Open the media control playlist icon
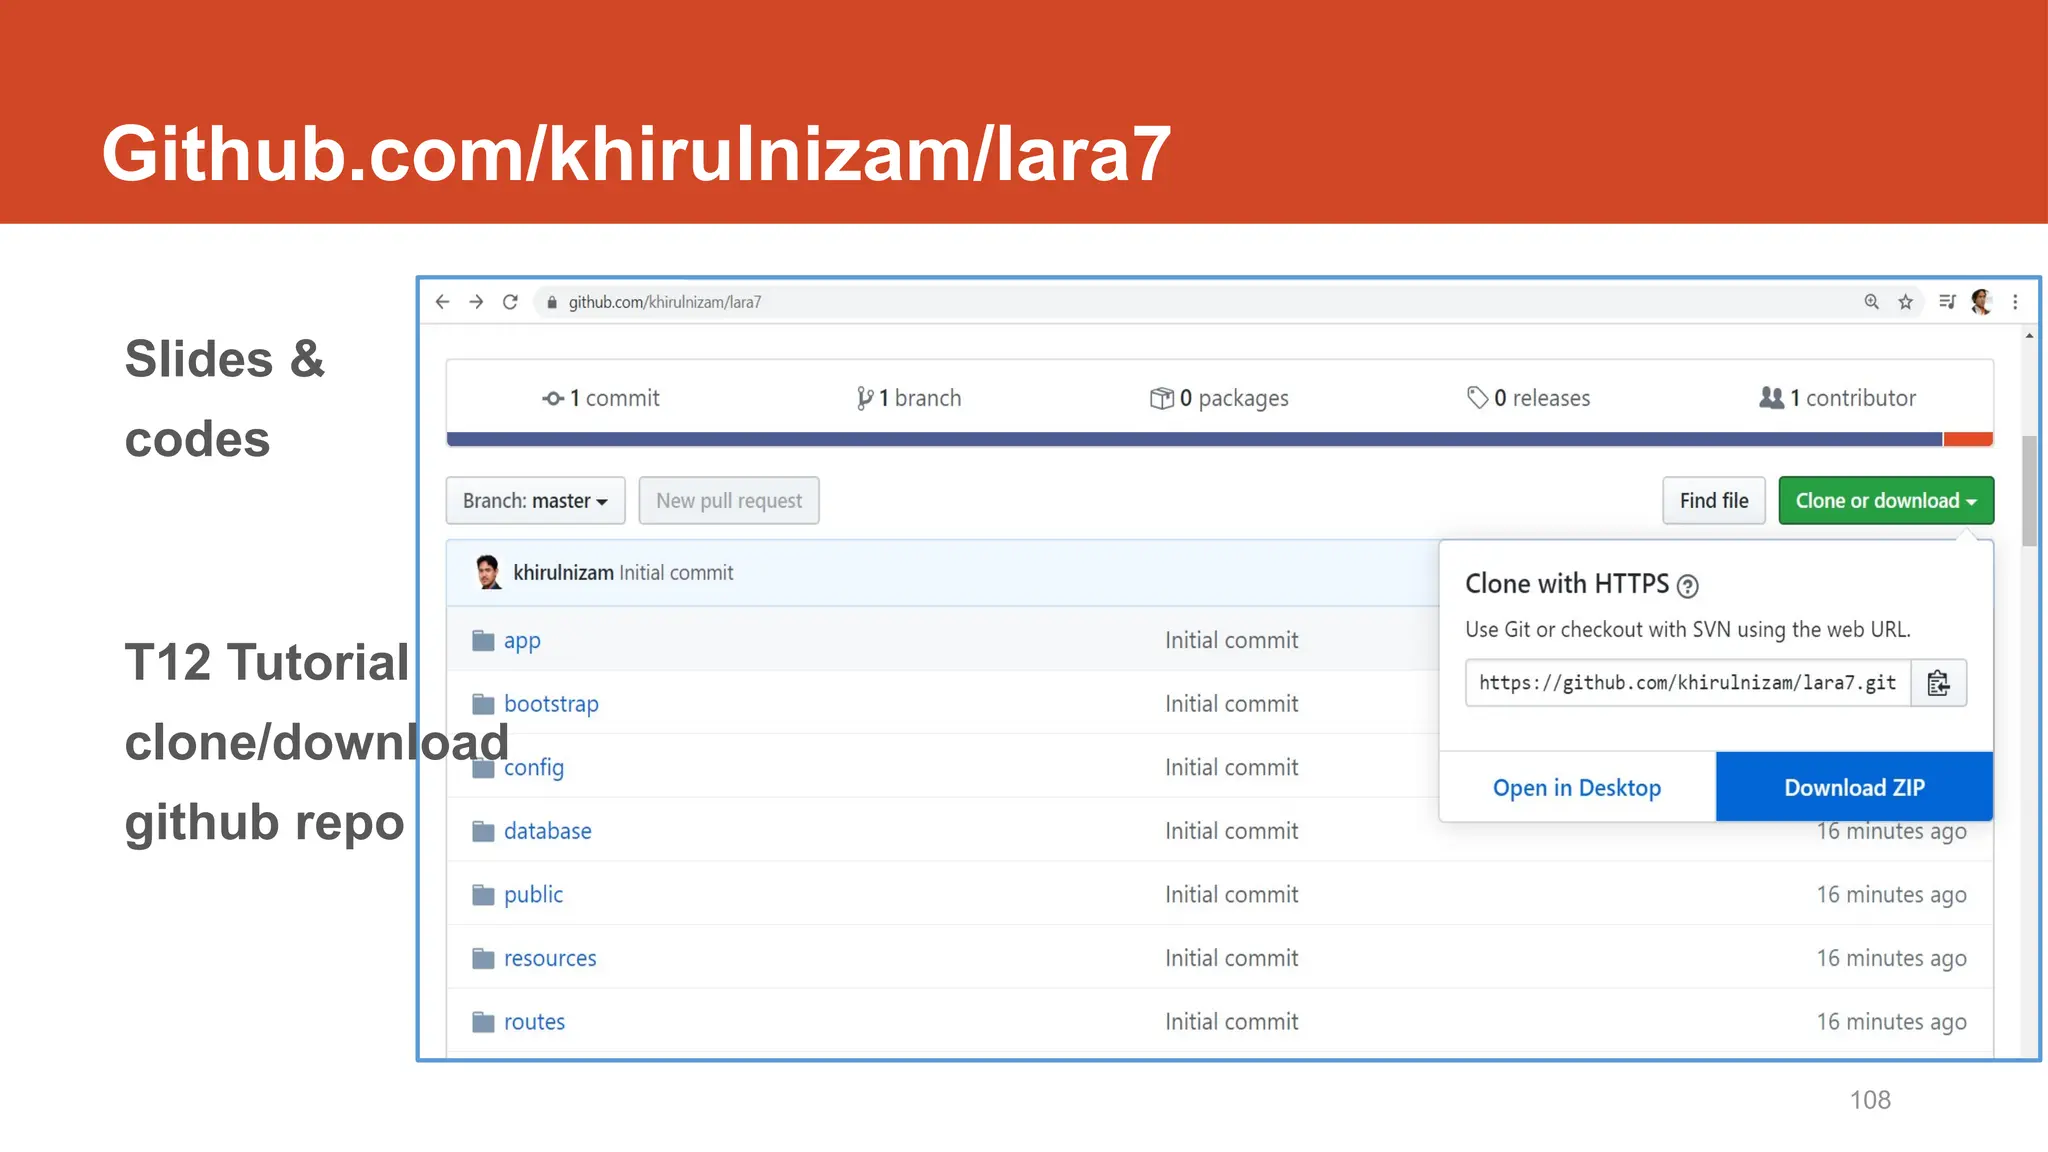Viewport: 2048px width, 1152px height. [x=1947, y=301]
